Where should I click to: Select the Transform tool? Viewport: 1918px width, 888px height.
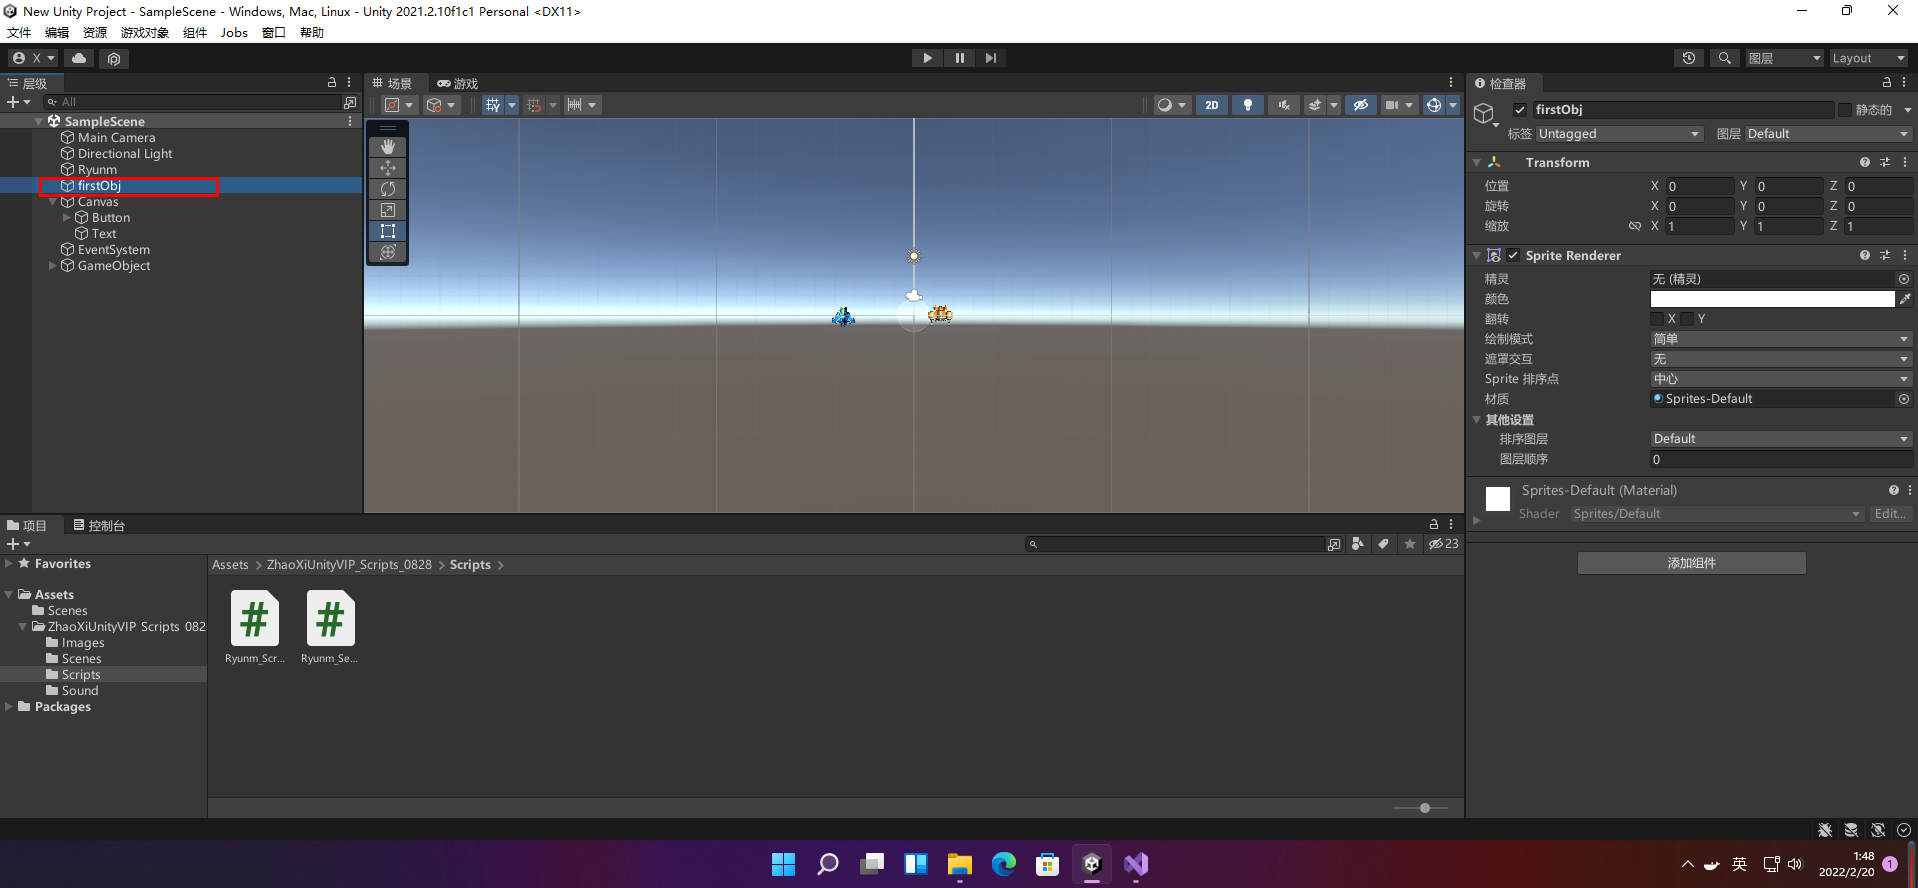coord(388,251)
